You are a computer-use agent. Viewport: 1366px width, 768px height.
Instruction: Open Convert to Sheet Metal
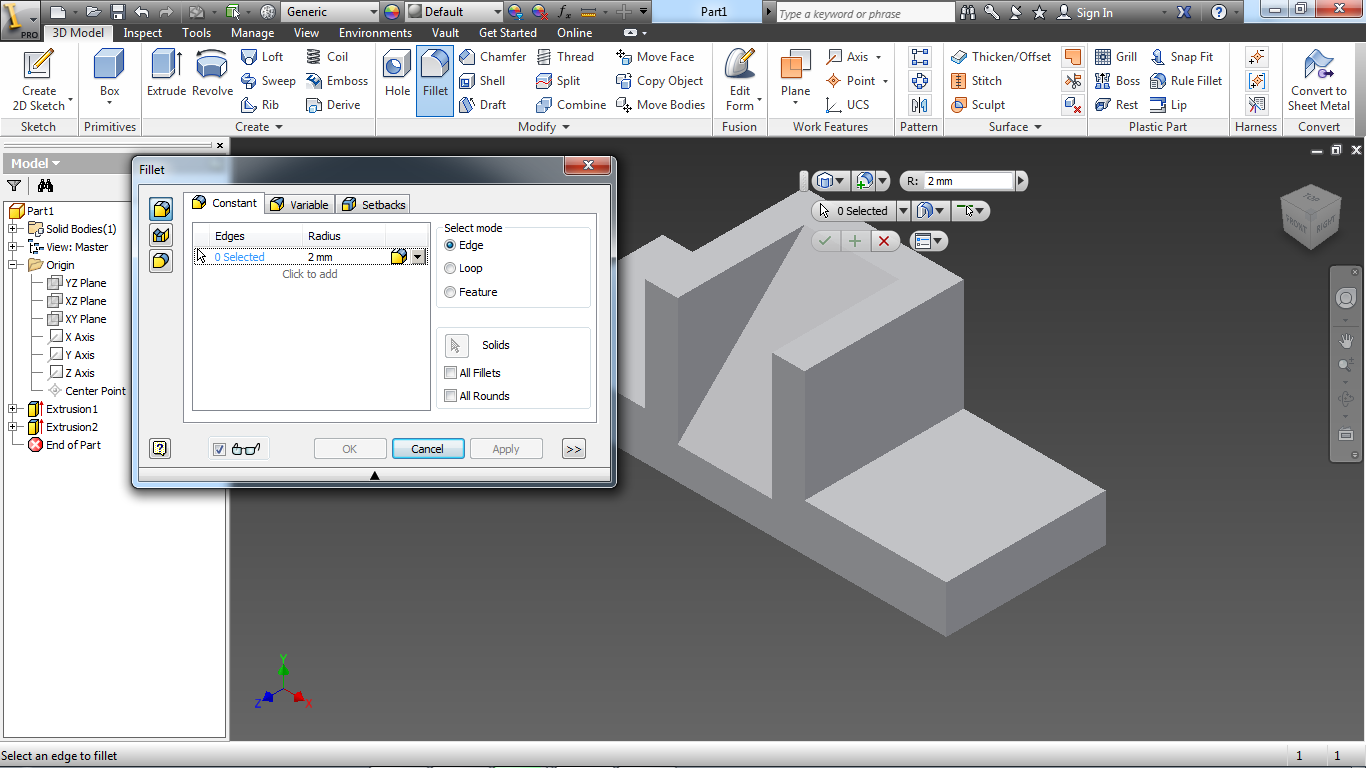tap(1318, 80)
